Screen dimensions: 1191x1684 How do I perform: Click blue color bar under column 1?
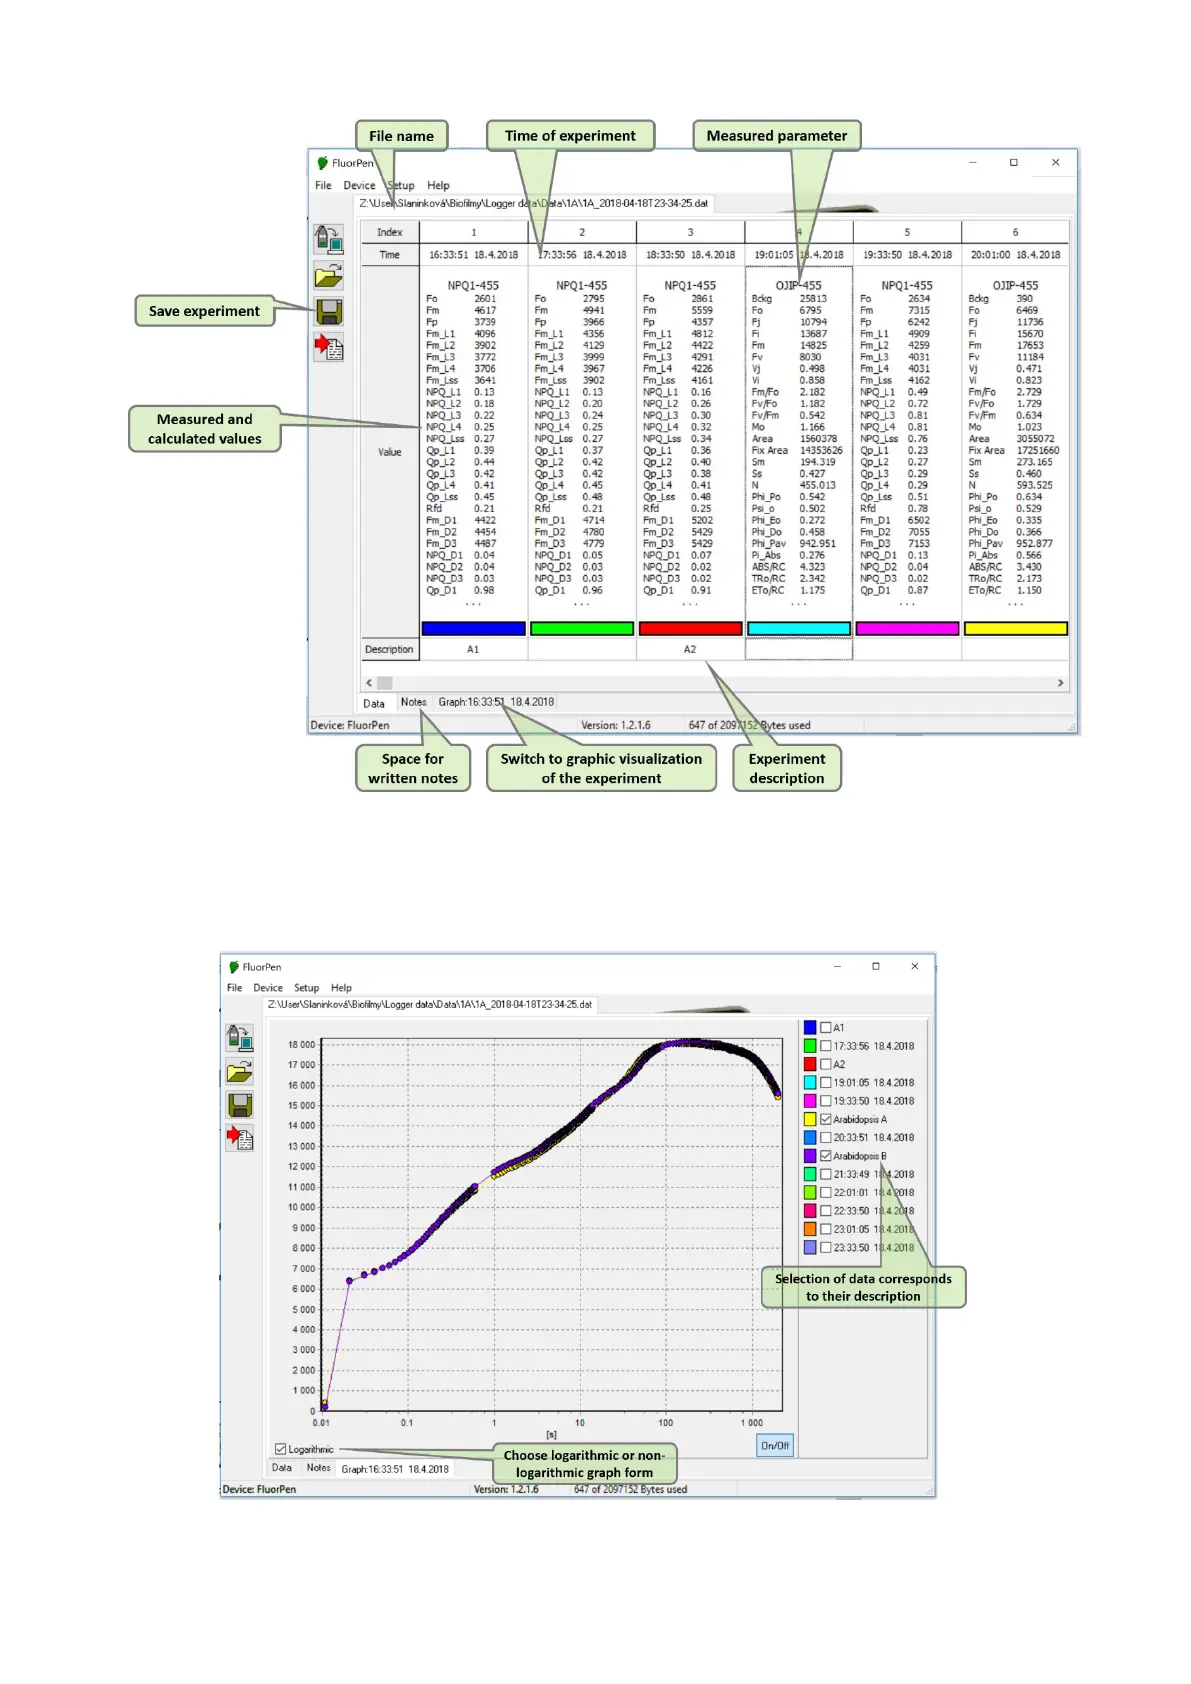[x=473, y=628]
